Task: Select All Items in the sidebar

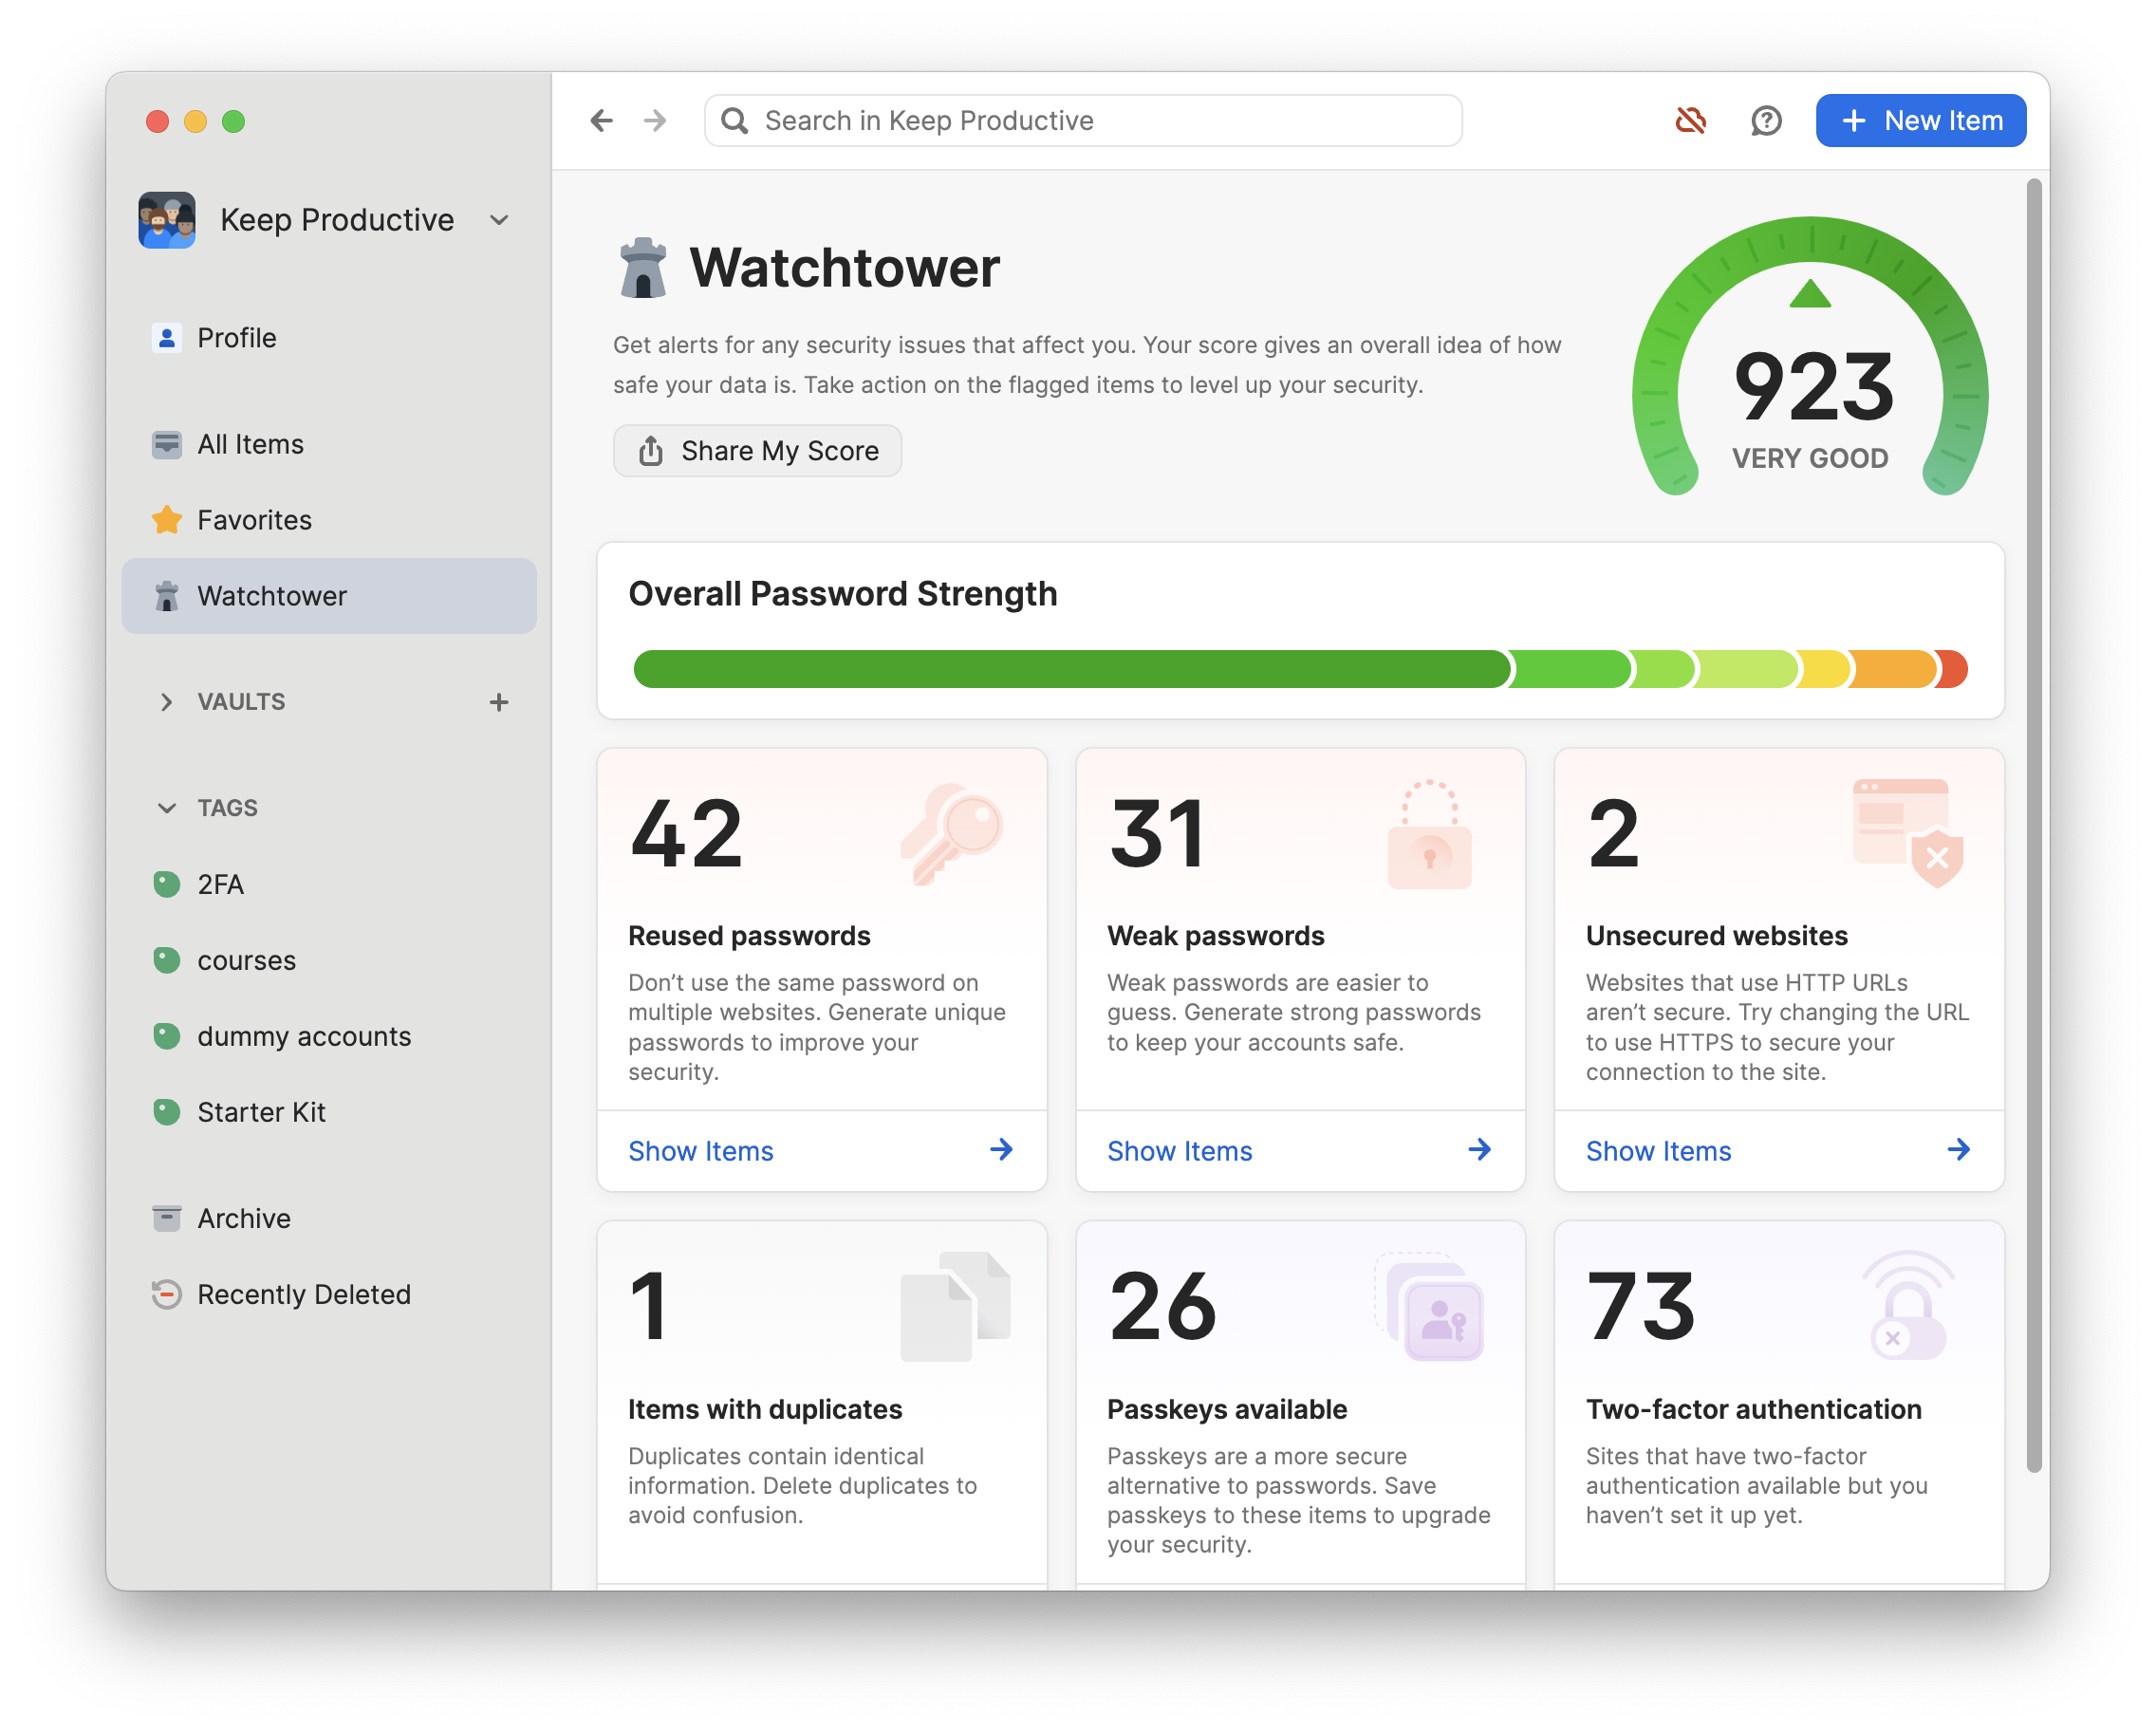Action: [x=249, y=444]
